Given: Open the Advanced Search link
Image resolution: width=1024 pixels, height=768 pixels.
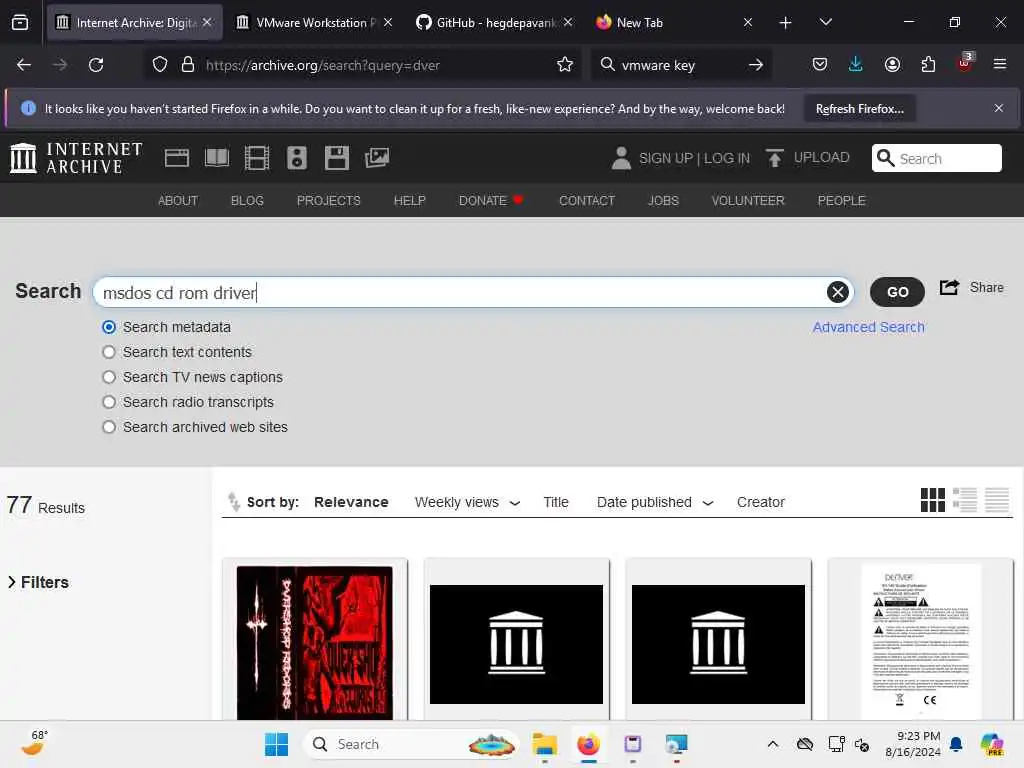Looking at the screenshot, I should (868, 327).
